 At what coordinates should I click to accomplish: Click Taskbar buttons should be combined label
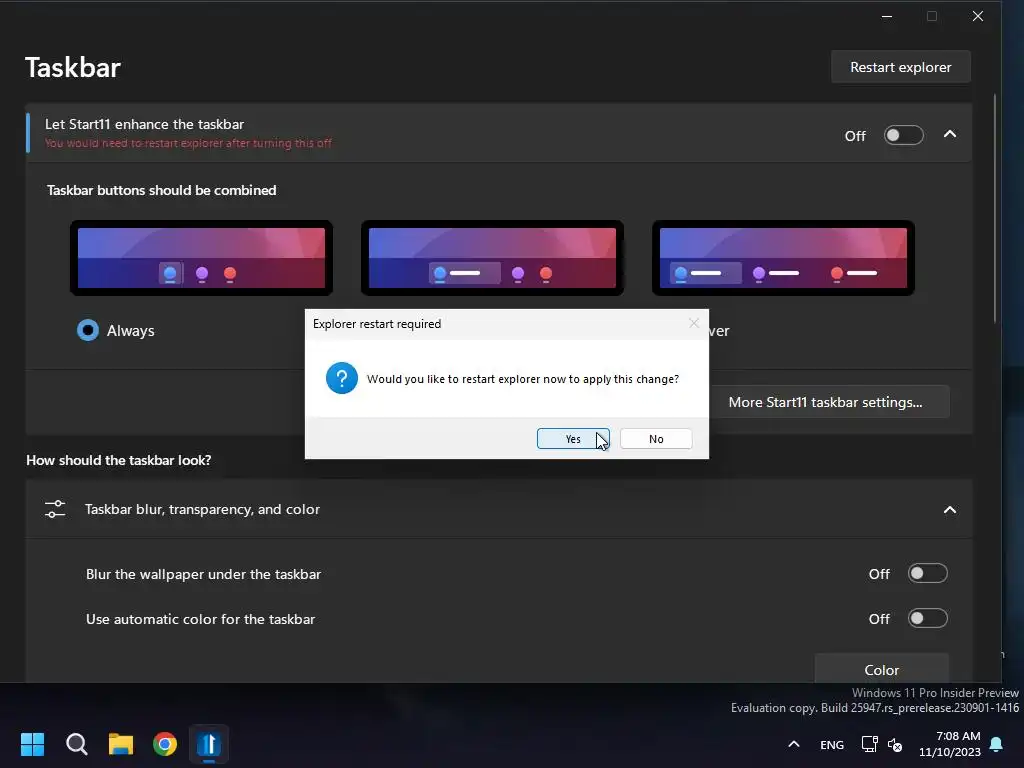click(x=161, y=190)
